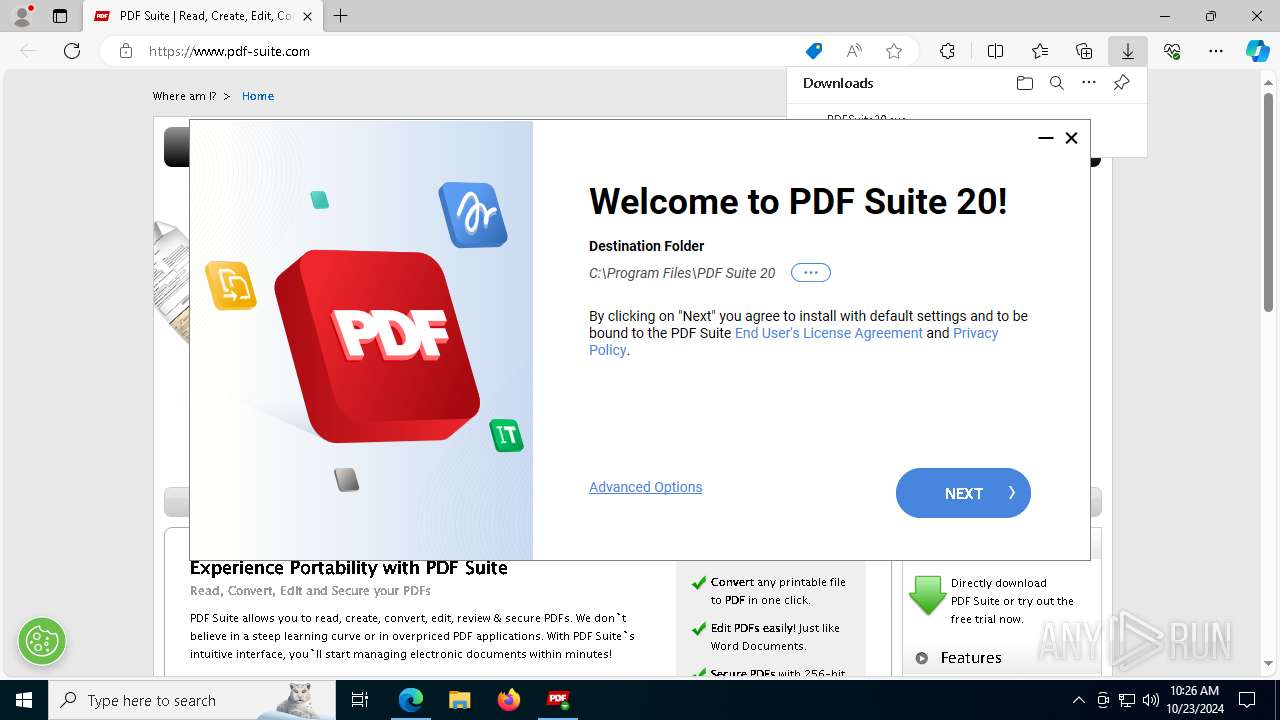Open Edge from taskbar
1280x720 pixels.
pos(411,700)
